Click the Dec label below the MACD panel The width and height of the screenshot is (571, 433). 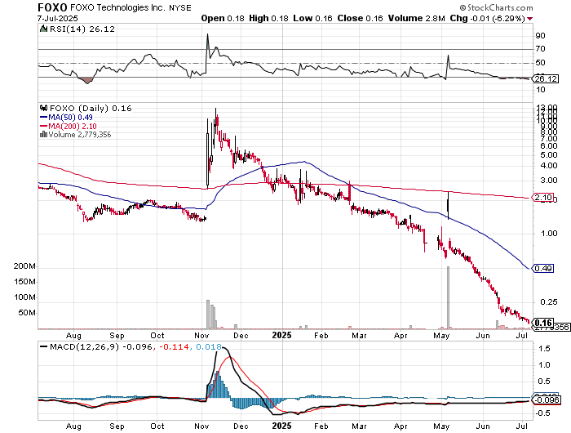pos(241,426)
